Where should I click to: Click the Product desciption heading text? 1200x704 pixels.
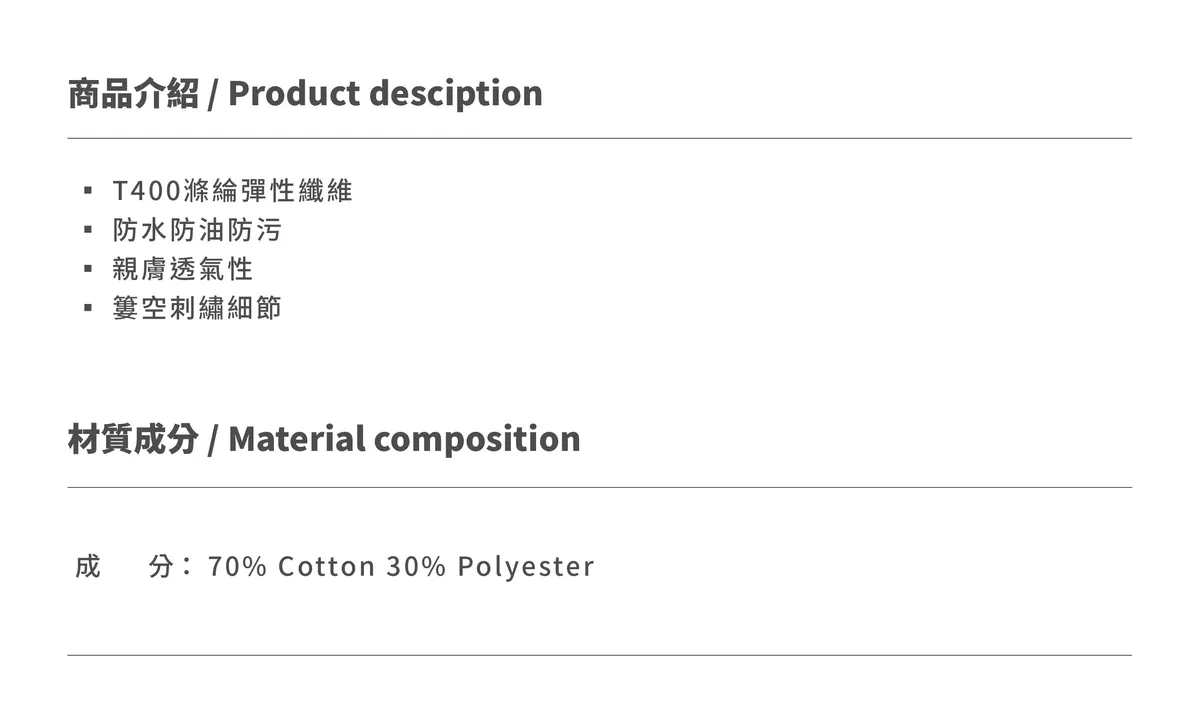click(385, 93)
